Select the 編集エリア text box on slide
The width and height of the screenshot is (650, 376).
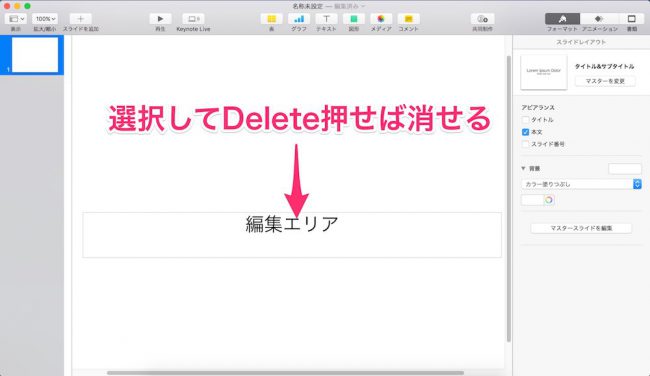point(292,235)
